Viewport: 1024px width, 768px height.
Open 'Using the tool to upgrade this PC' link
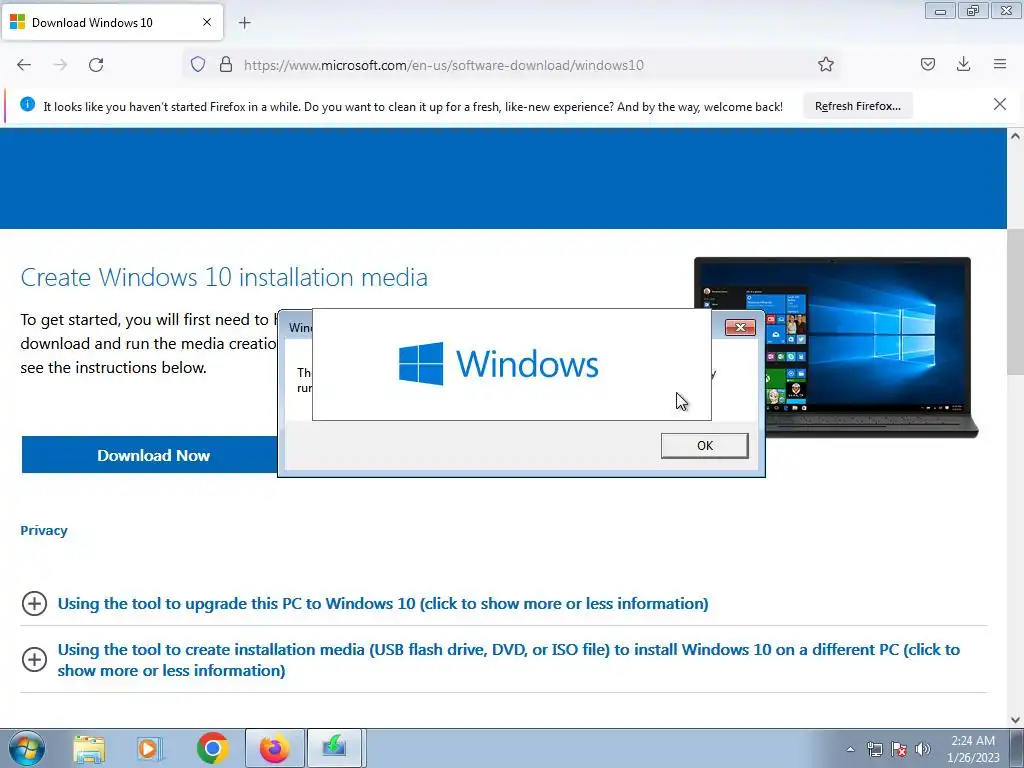pos(383,603)
